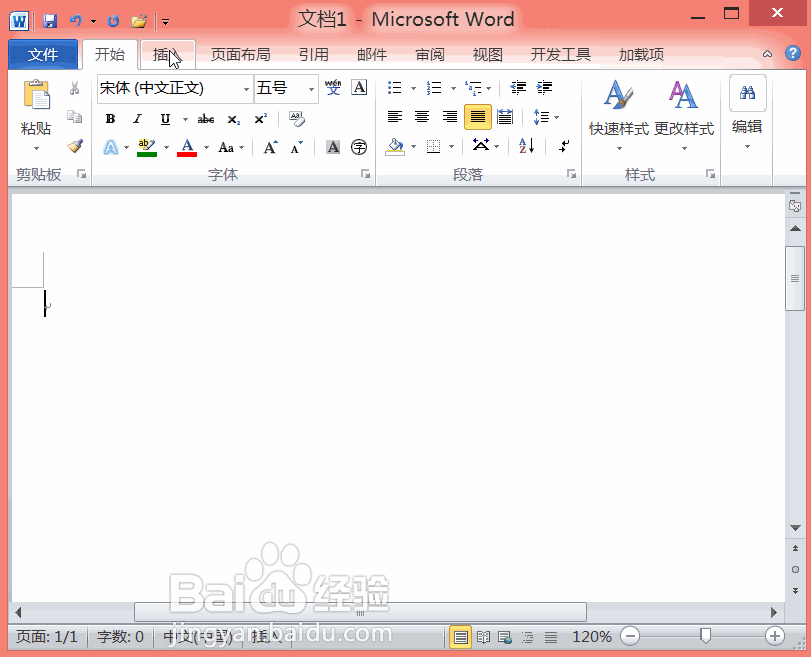Expand the 快速样式 quick styles gallery

[x=619, y=115]
